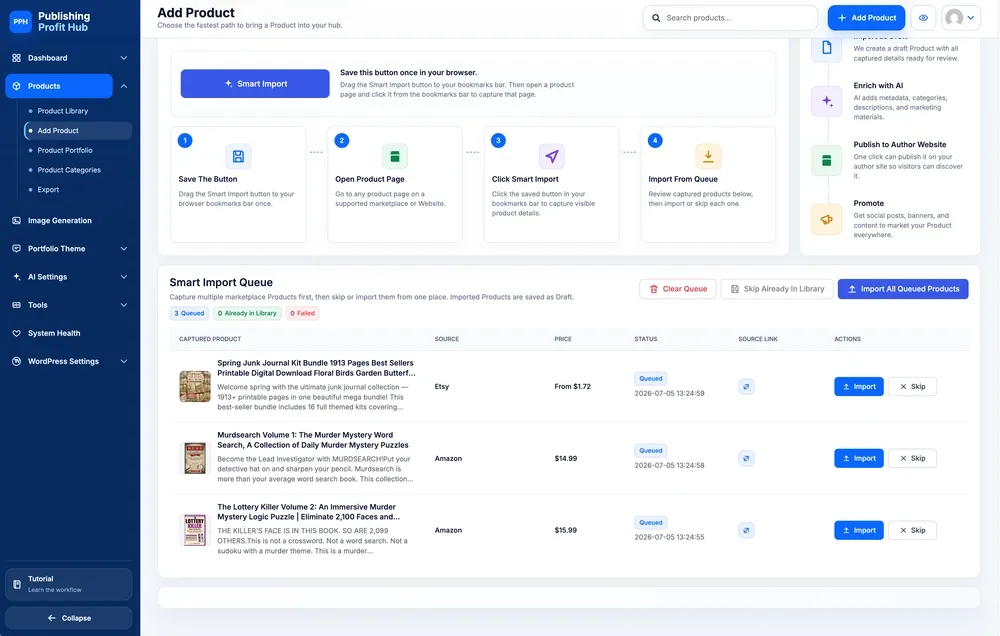
Task: Open source link for Spring Junk Journal Kit
Action: coord(746,387)
